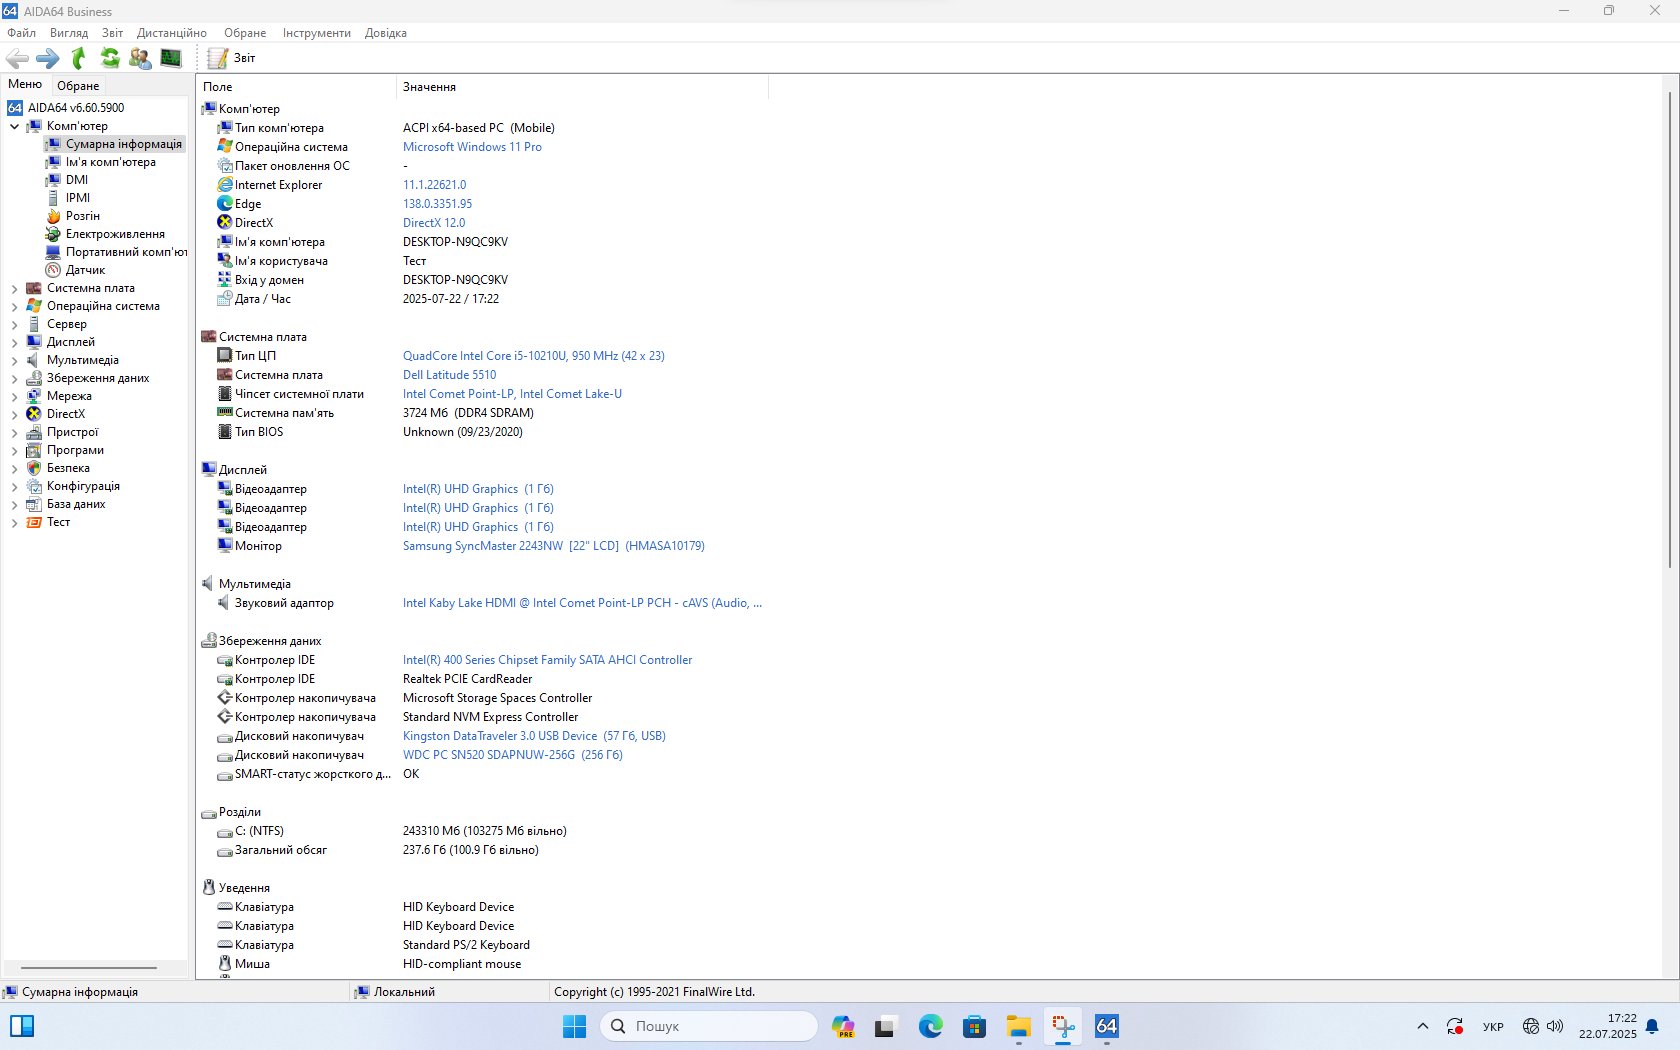Expand the Мережа tree node

pyautogui.click(x=14, y=397)
